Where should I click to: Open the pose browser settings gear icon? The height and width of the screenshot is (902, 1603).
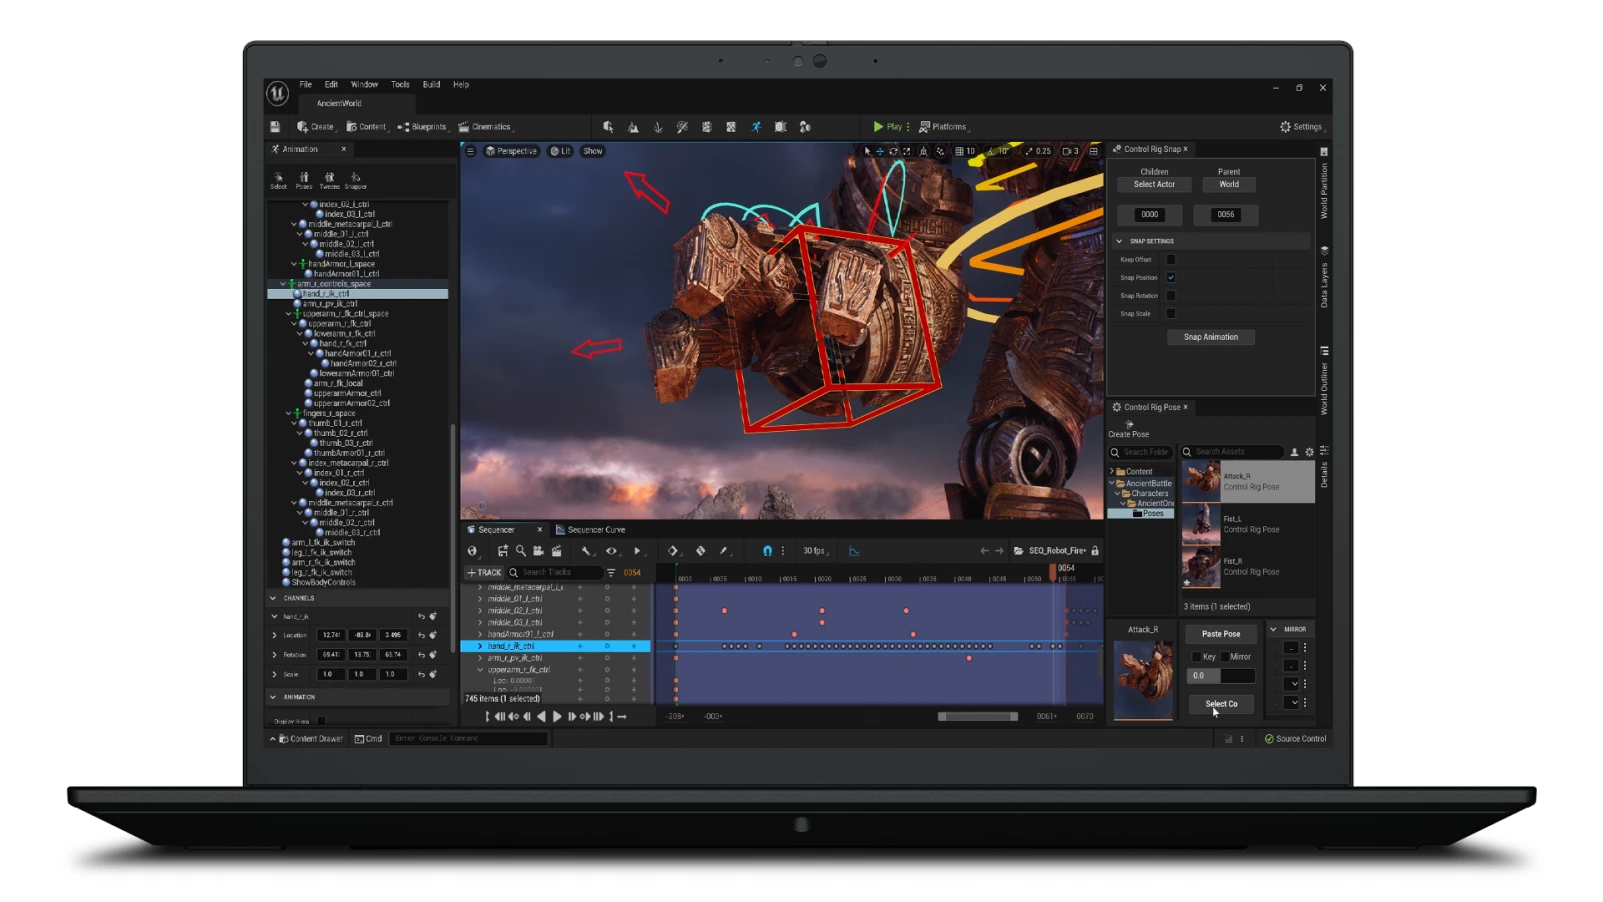pos(1309,452)
